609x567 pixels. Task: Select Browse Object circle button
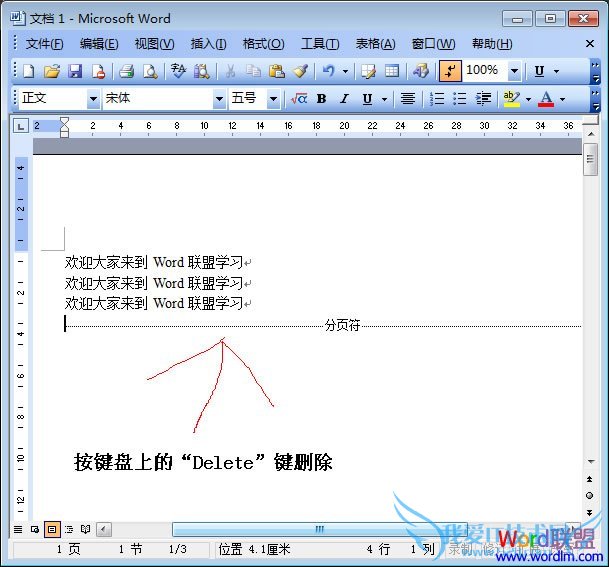590,496
